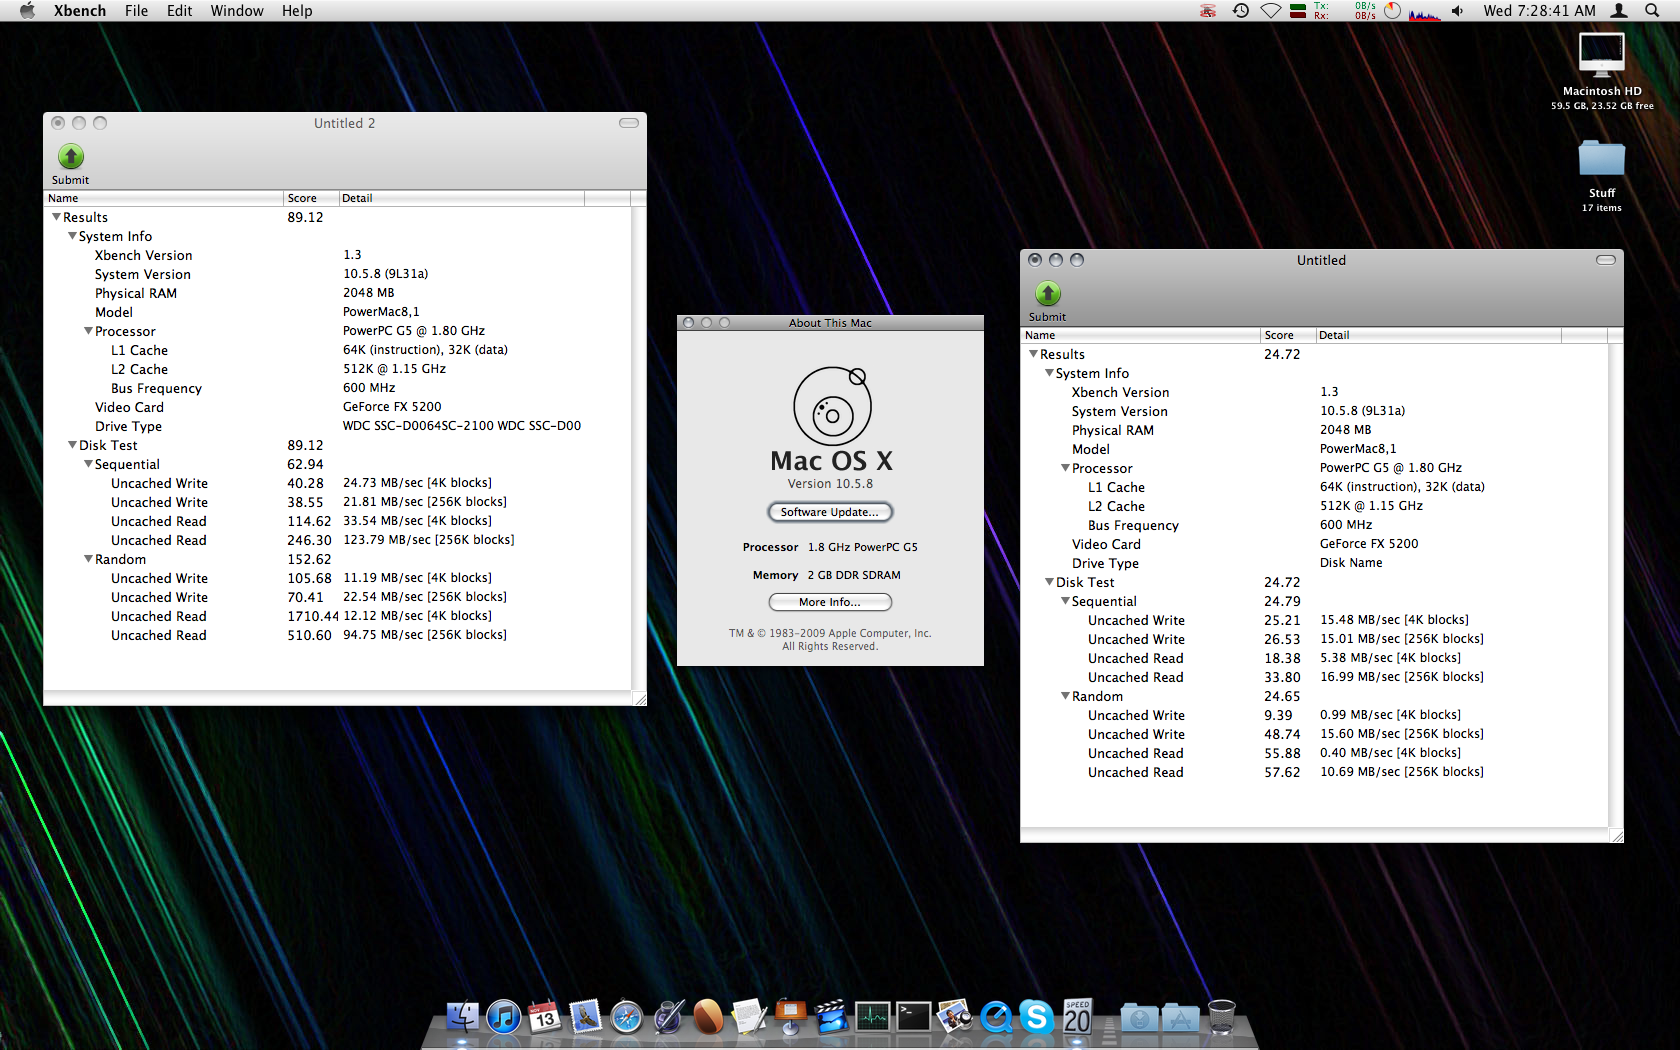Click Xbench Speed 20 dock icon
The image size is (1680, 1050).
click(x=1077, y=1017)
